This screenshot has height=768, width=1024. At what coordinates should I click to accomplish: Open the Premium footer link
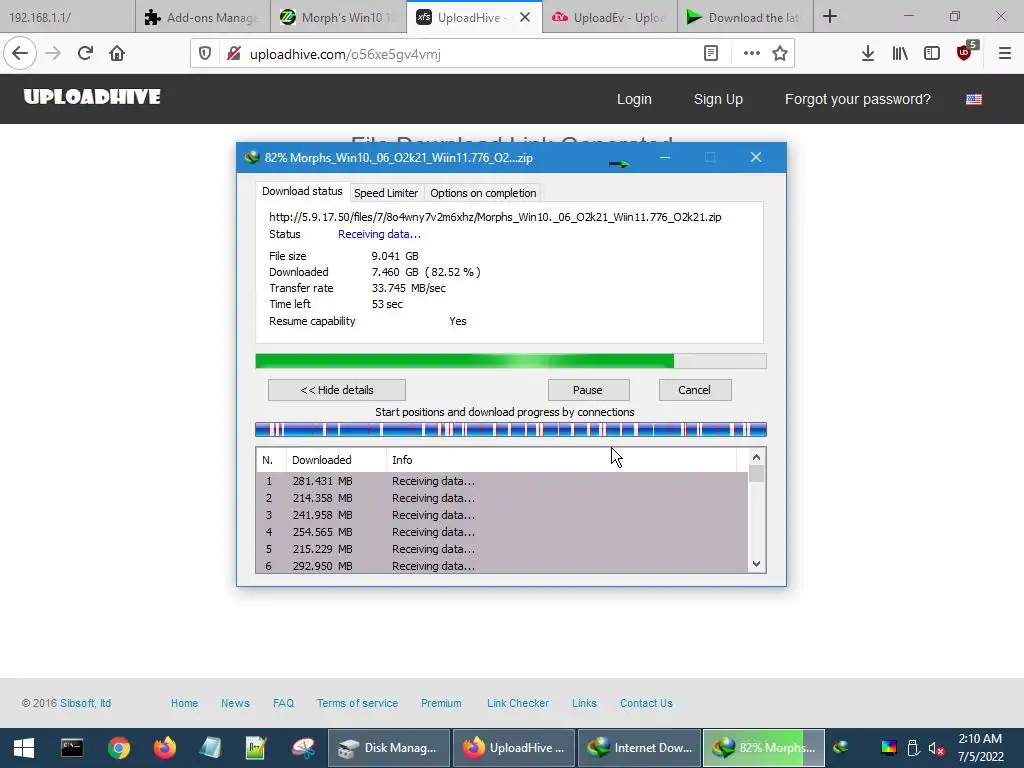click(441, 703)
